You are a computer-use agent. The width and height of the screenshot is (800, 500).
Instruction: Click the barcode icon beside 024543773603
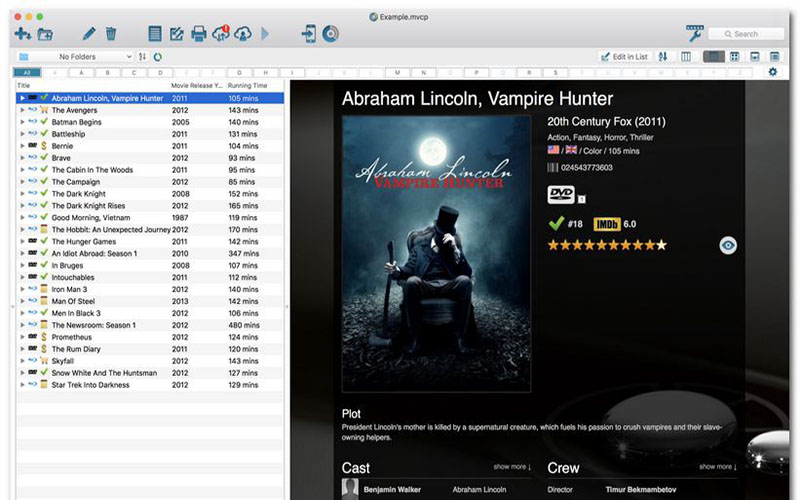pyautogui.click(x=553, y=167)
